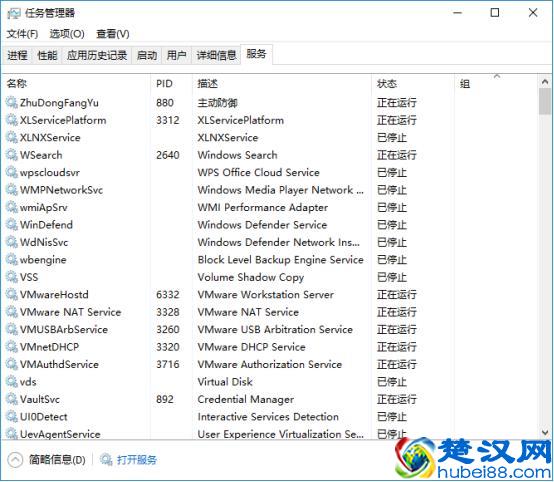Screen dimensions: 554x482
Task: Click PID 6332 in the VMwareHostd row
Action: 168,295
